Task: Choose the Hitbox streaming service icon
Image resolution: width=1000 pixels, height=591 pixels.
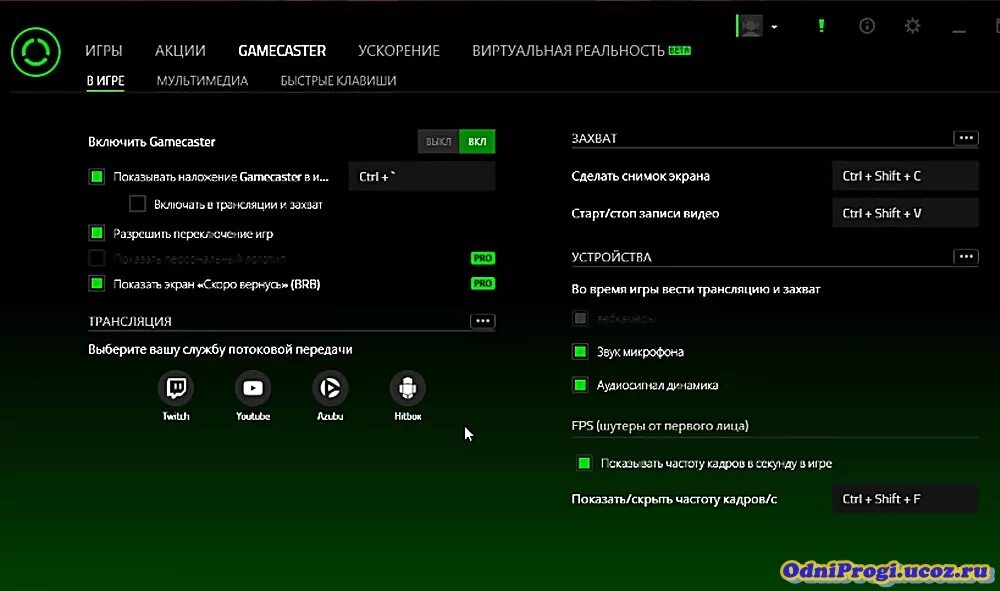Action: coord(408,388)
